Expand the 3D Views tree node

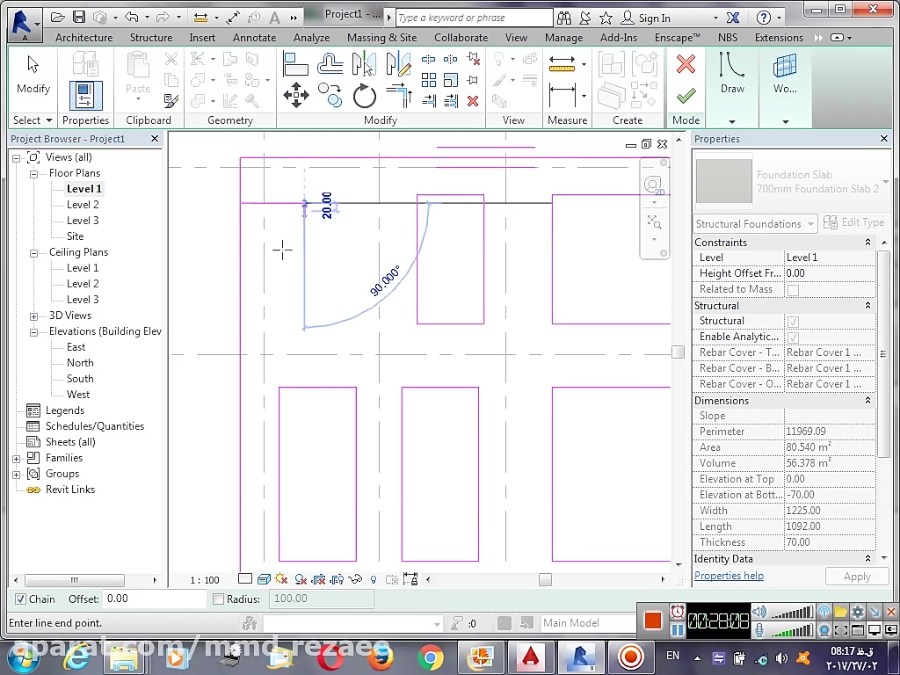click(33, 315)
